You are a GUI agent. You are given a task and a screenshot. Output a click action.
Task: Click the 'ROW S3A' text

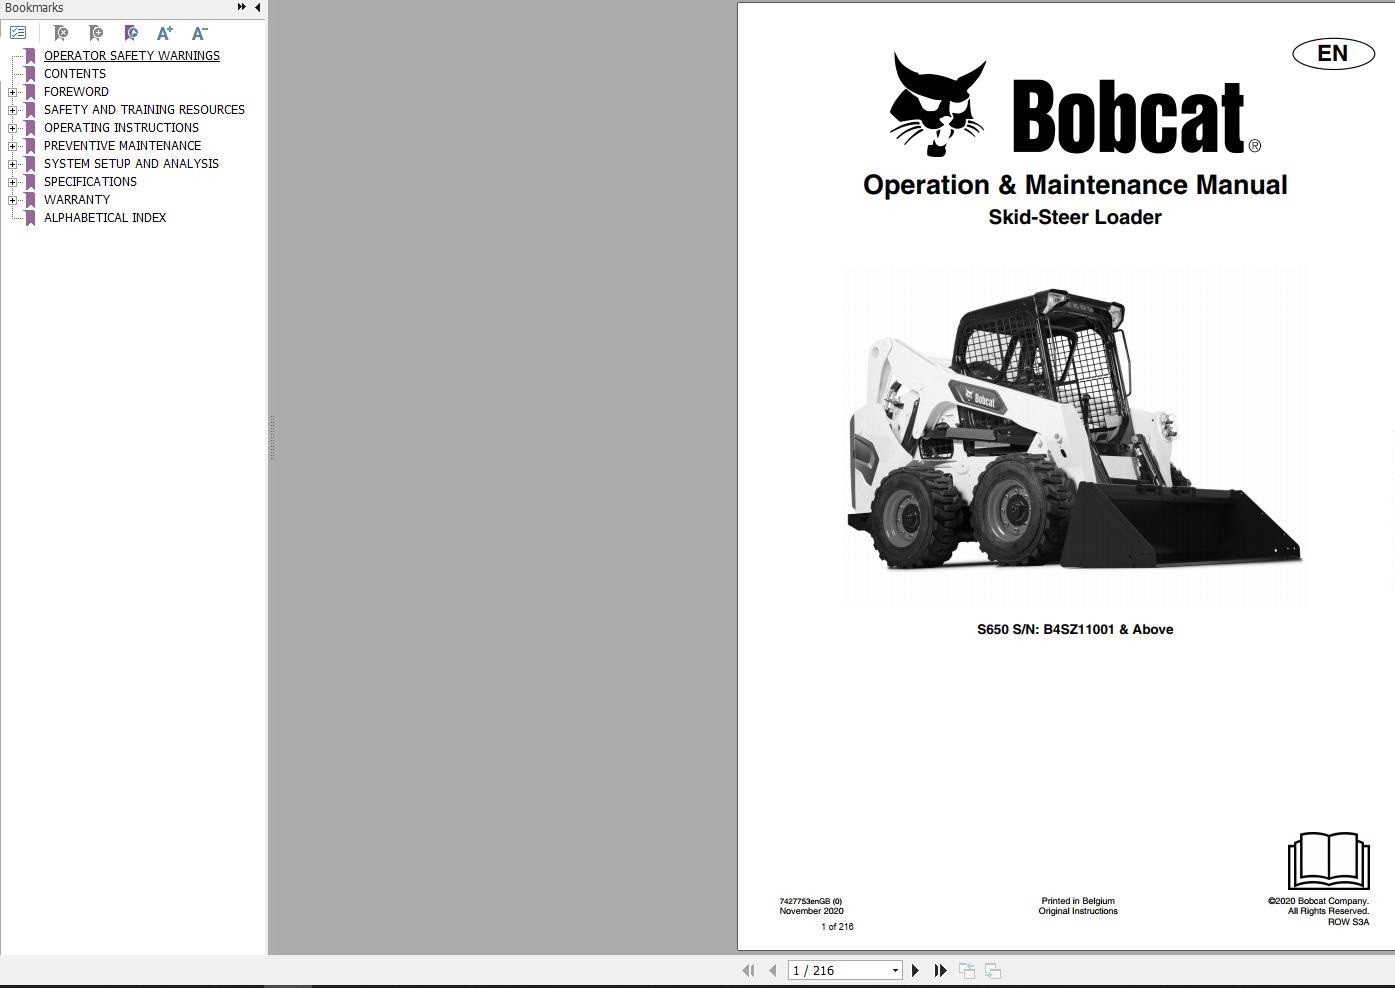(x=1348, y=922)
